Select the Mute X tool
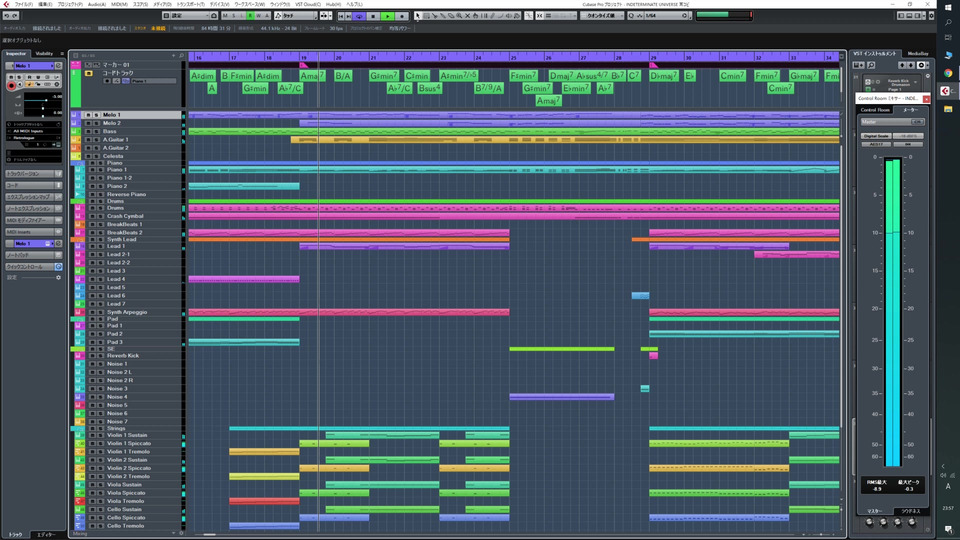The height and width of the screenshot is (540, 960). click(468, 16)
